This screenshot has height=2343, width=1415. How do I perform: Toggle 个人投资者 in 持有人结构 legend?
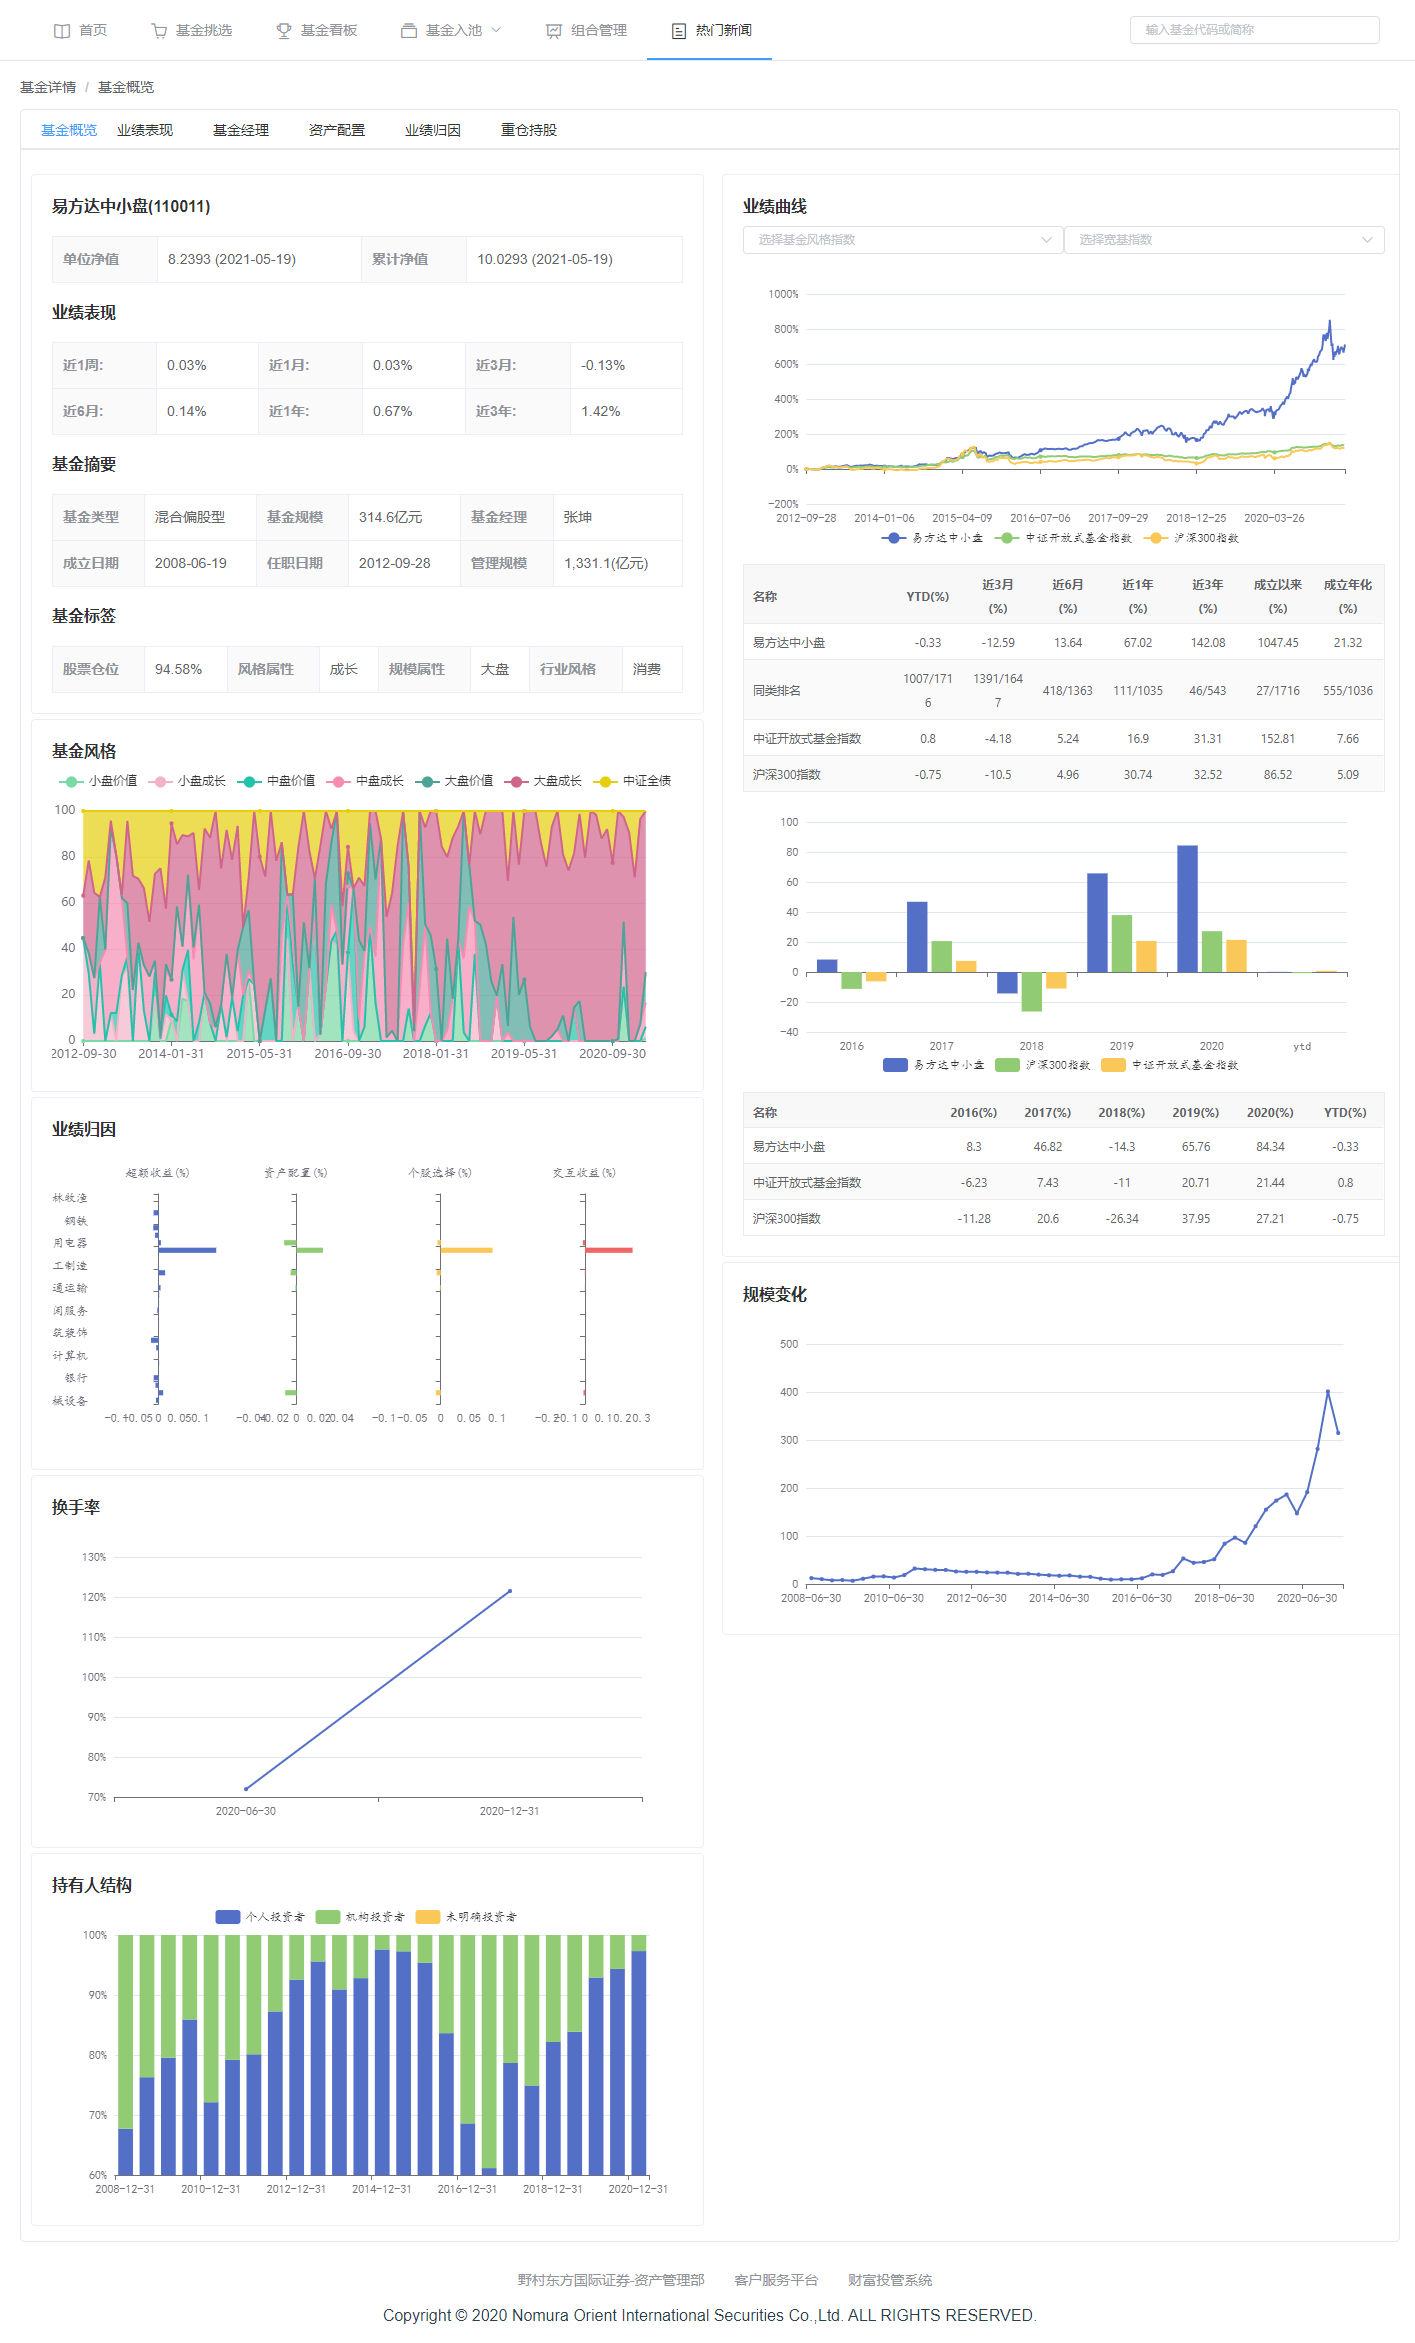(260, 1917)
